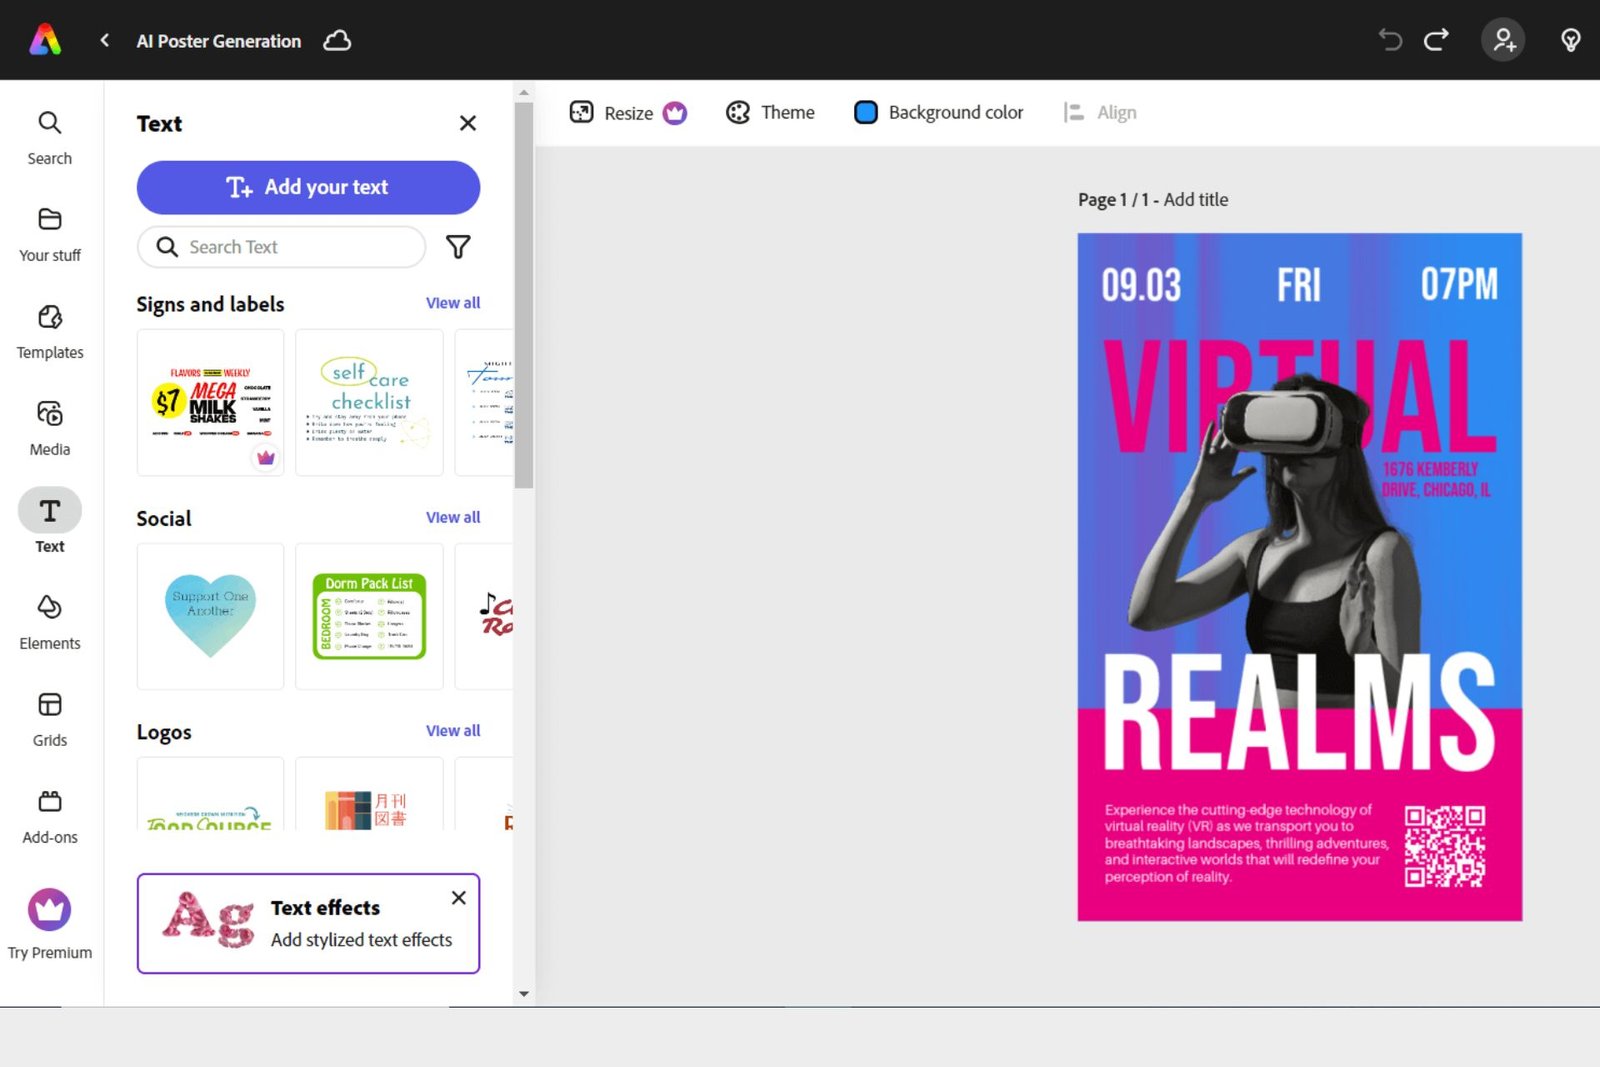Open the Text effects promo card
Image resolution: width=1600 pixels, height=1067 pixels.
point(308,923)
